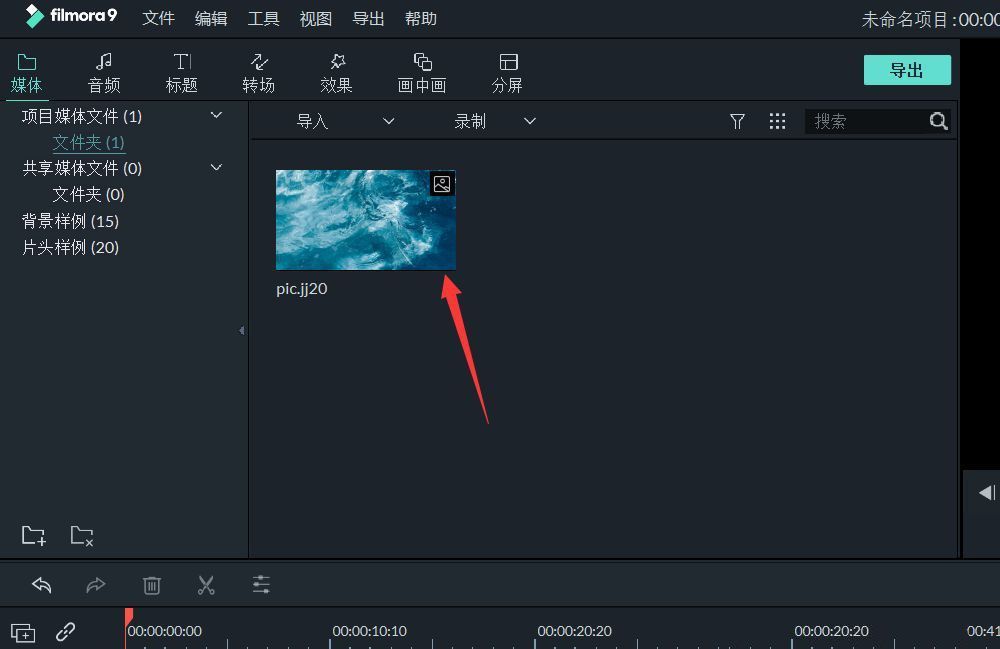Click the delete folder icon

82,535
